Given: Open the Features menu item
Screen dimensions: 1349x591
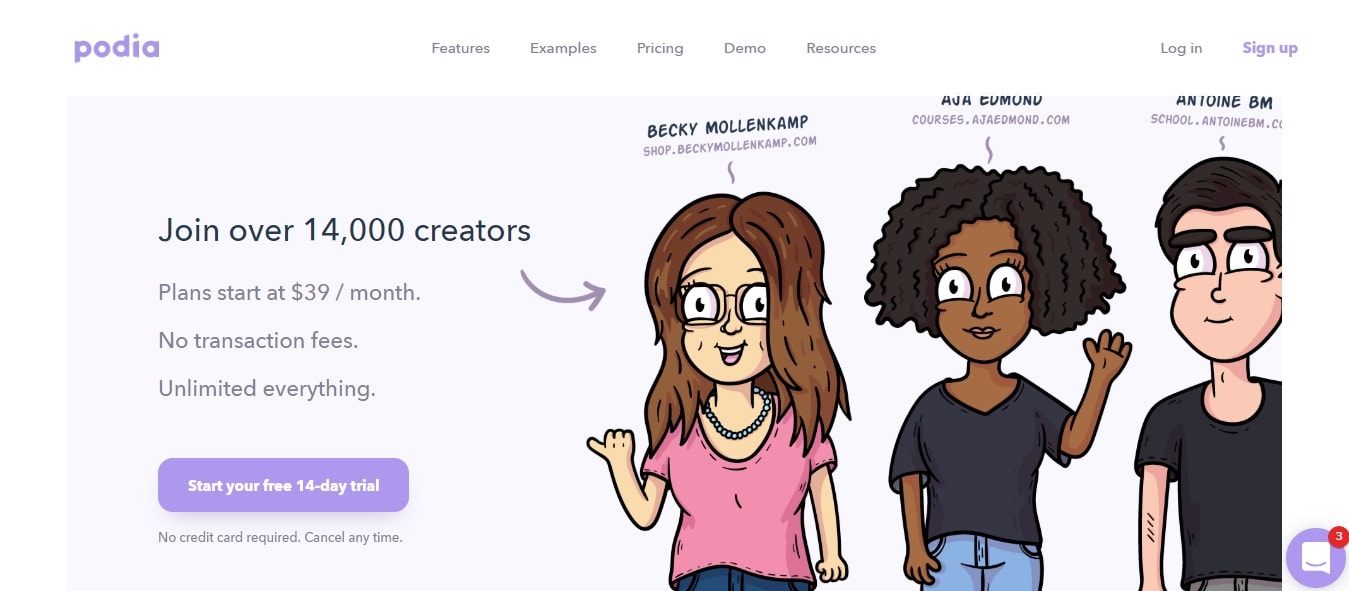Looking at the screenshot, I should pyautogui.click(x=460, y=48).
